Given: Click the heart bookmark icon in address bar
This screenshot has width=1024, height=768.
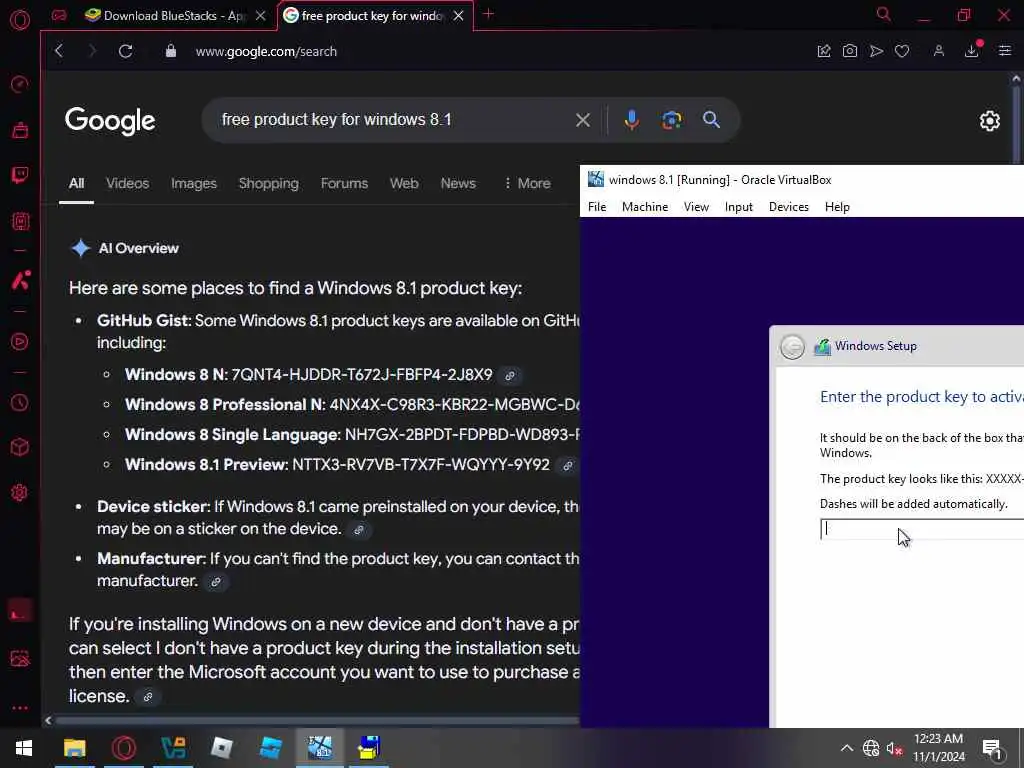Looking at the screenshot, I should tap(902, 51).
